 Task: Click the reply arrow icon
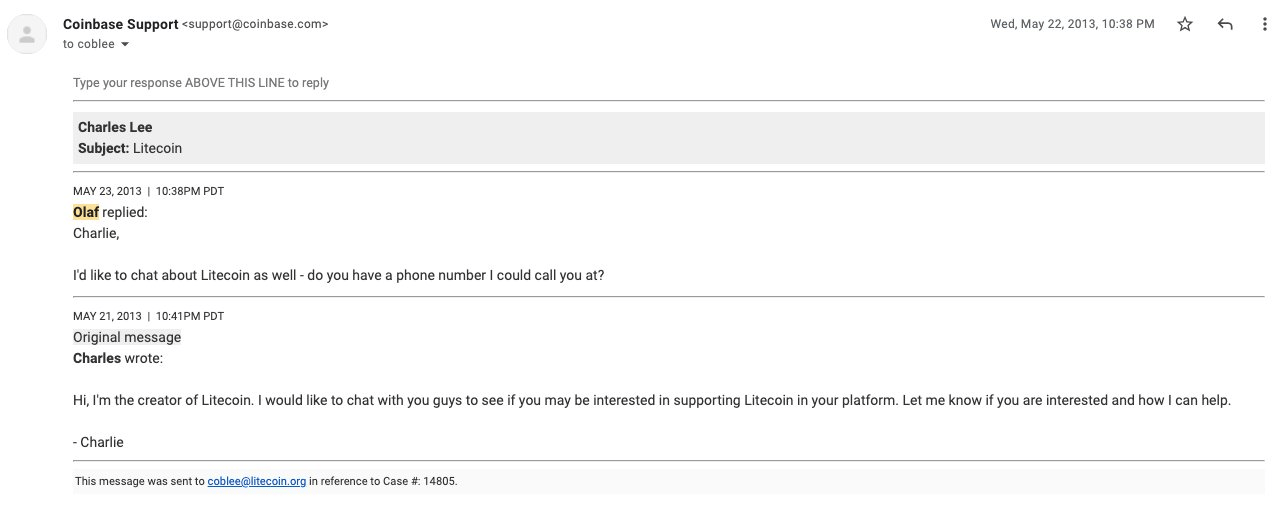coord(1225,24)
